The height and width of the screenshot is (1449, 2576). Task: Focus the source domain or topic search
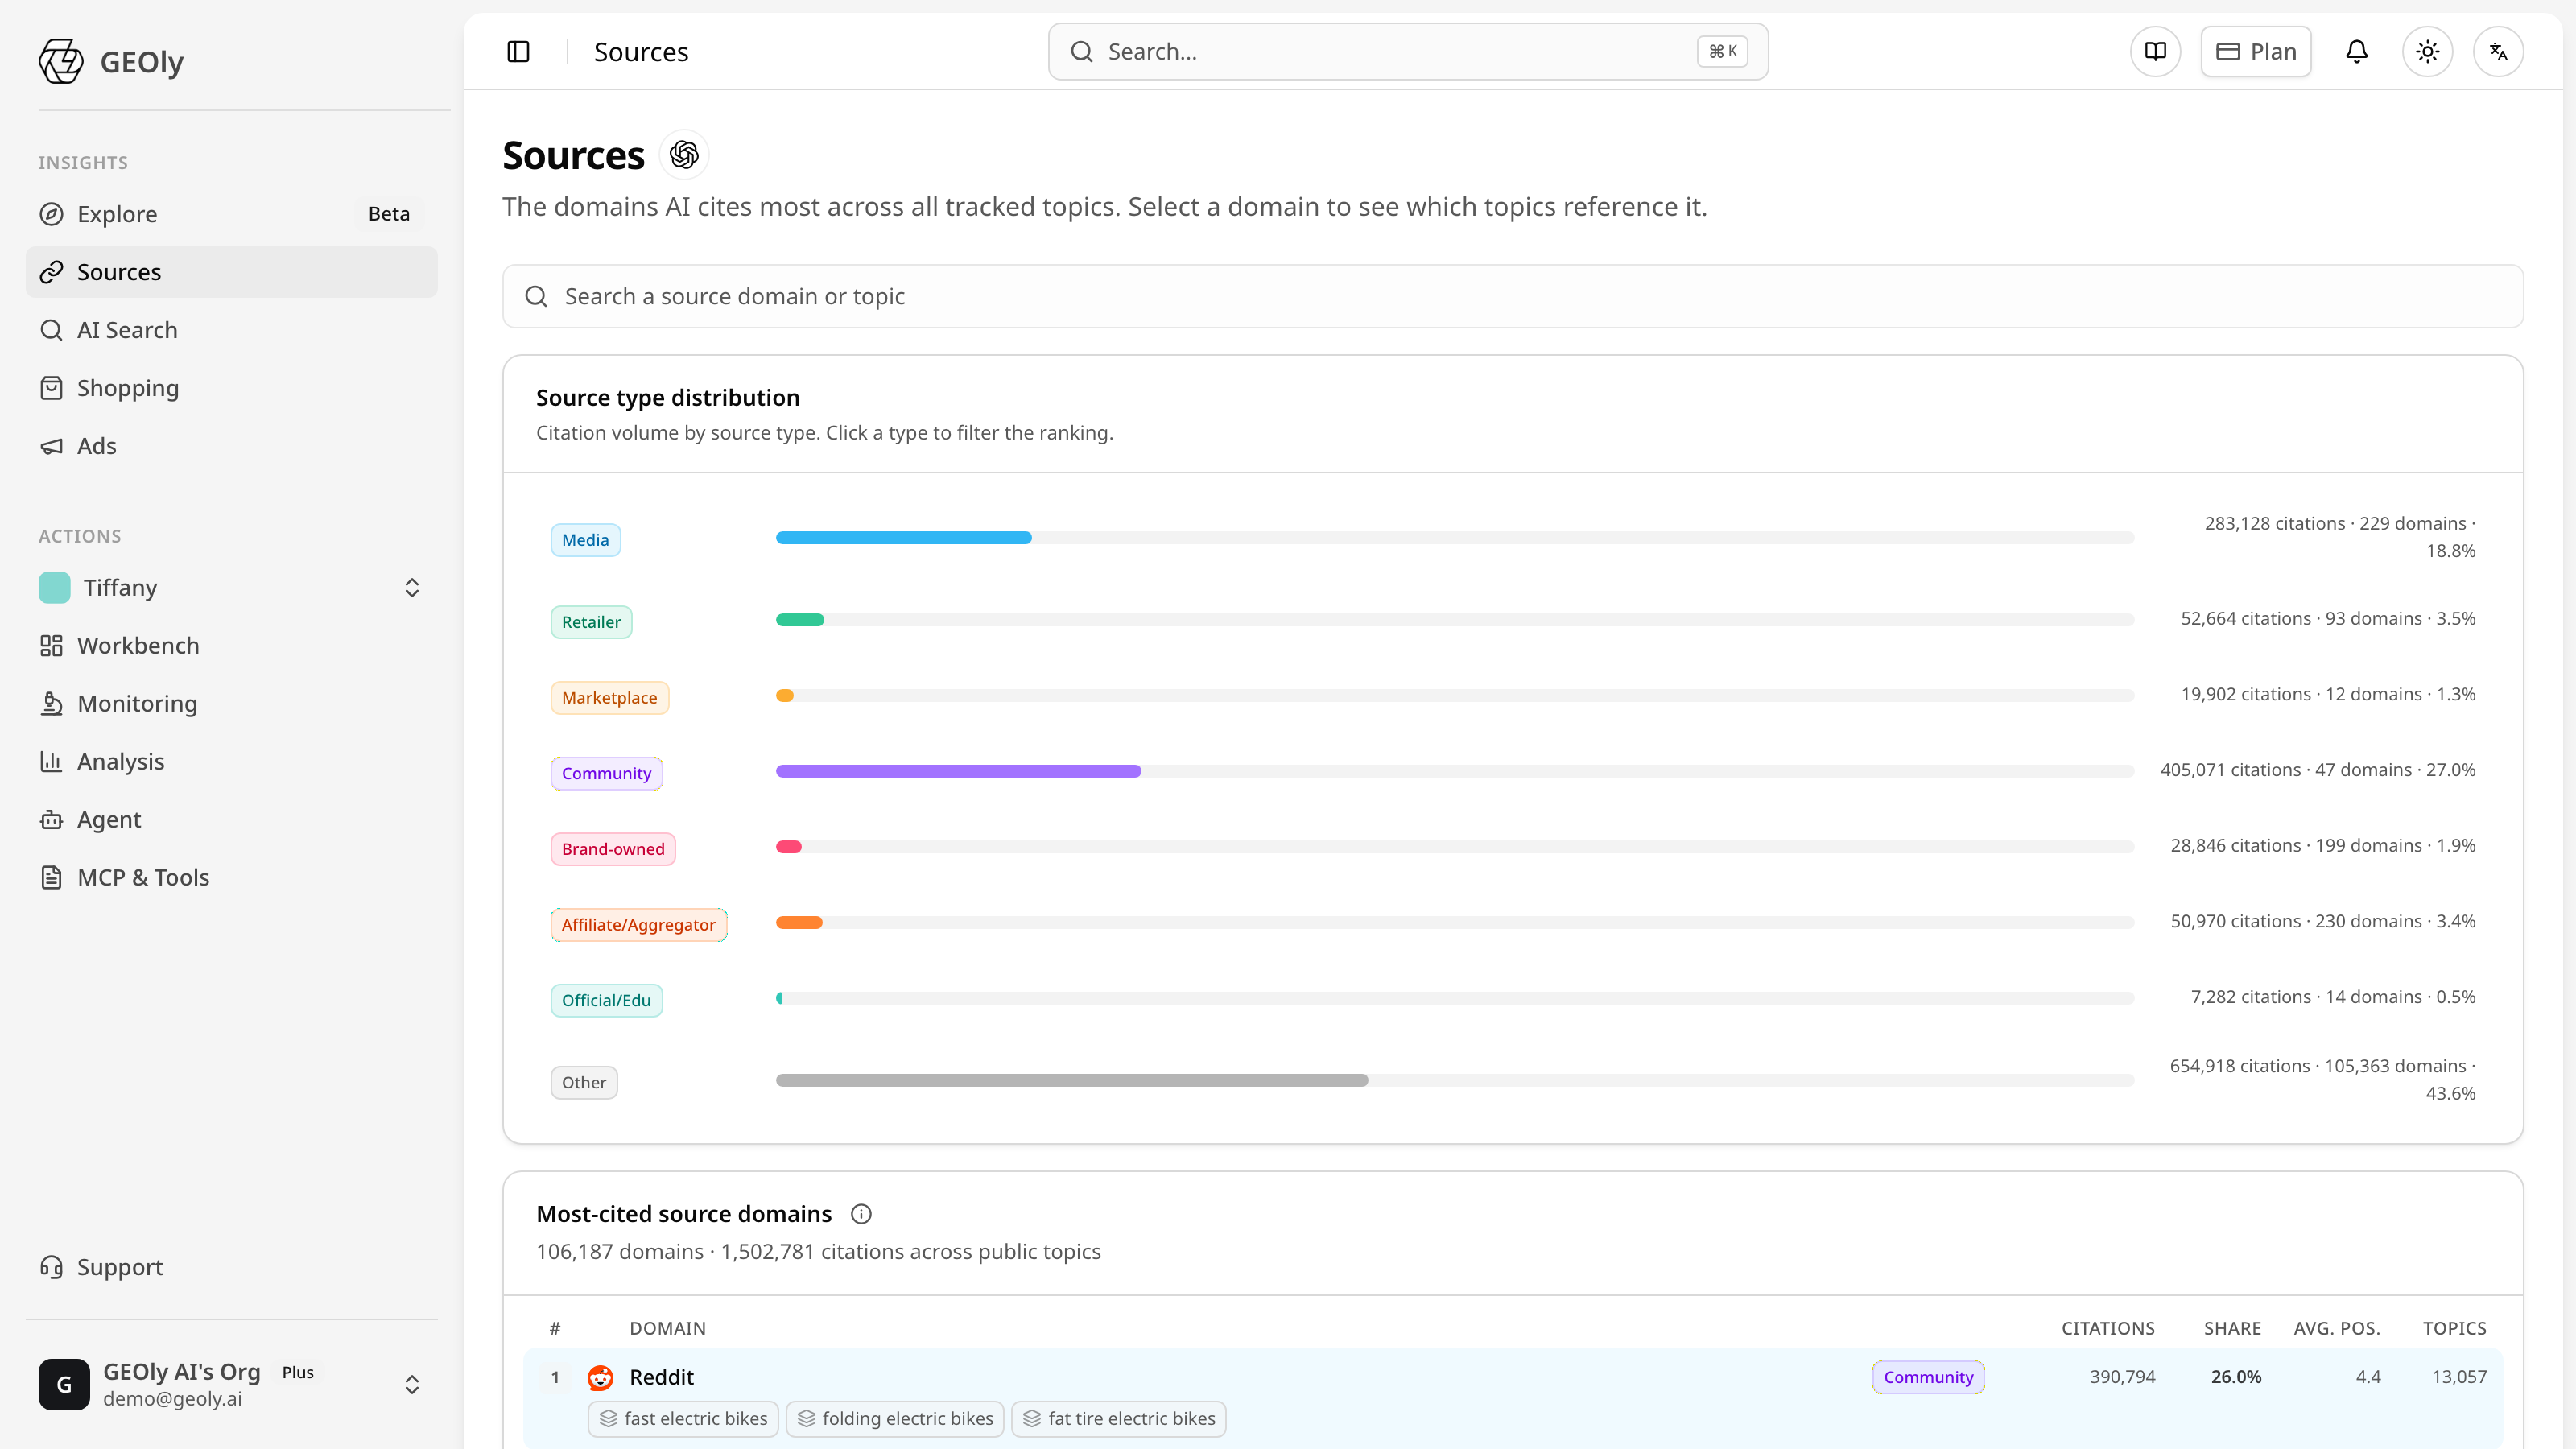tap(1512, 296)
